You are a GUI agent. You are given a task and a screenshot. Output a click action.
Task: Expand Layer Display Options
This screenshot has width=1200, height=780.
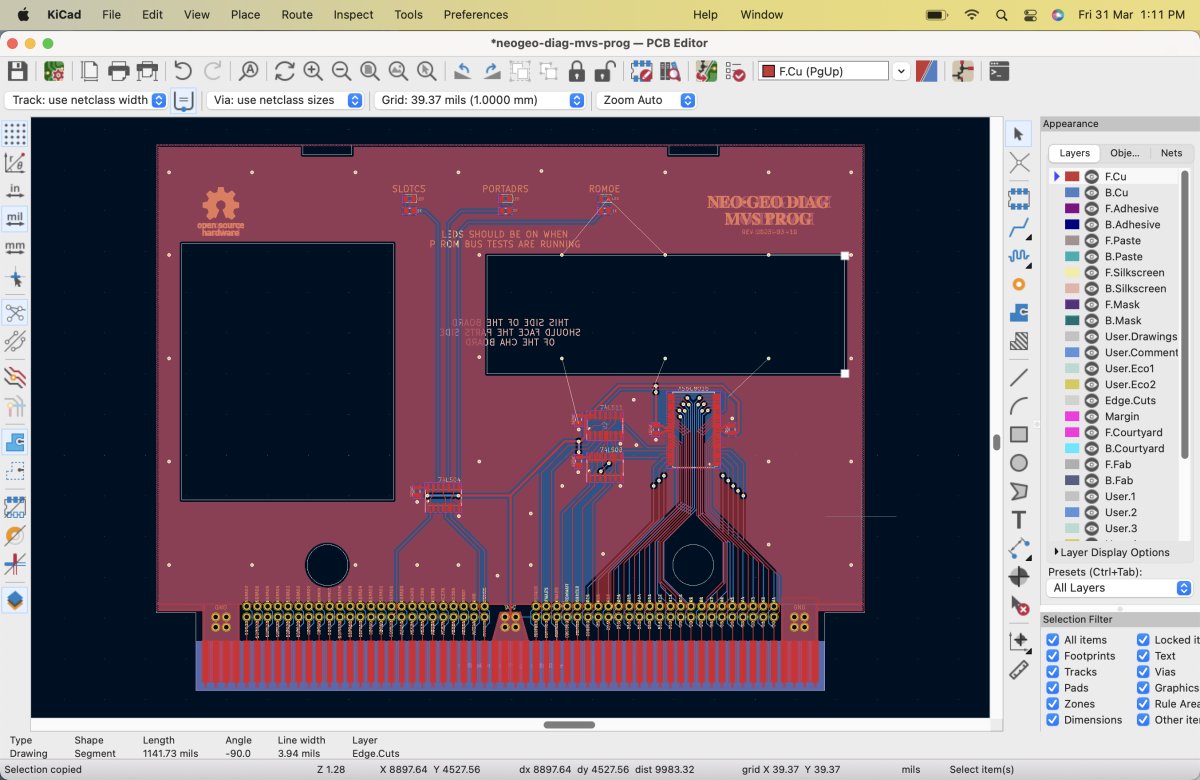pos(1111,552)
